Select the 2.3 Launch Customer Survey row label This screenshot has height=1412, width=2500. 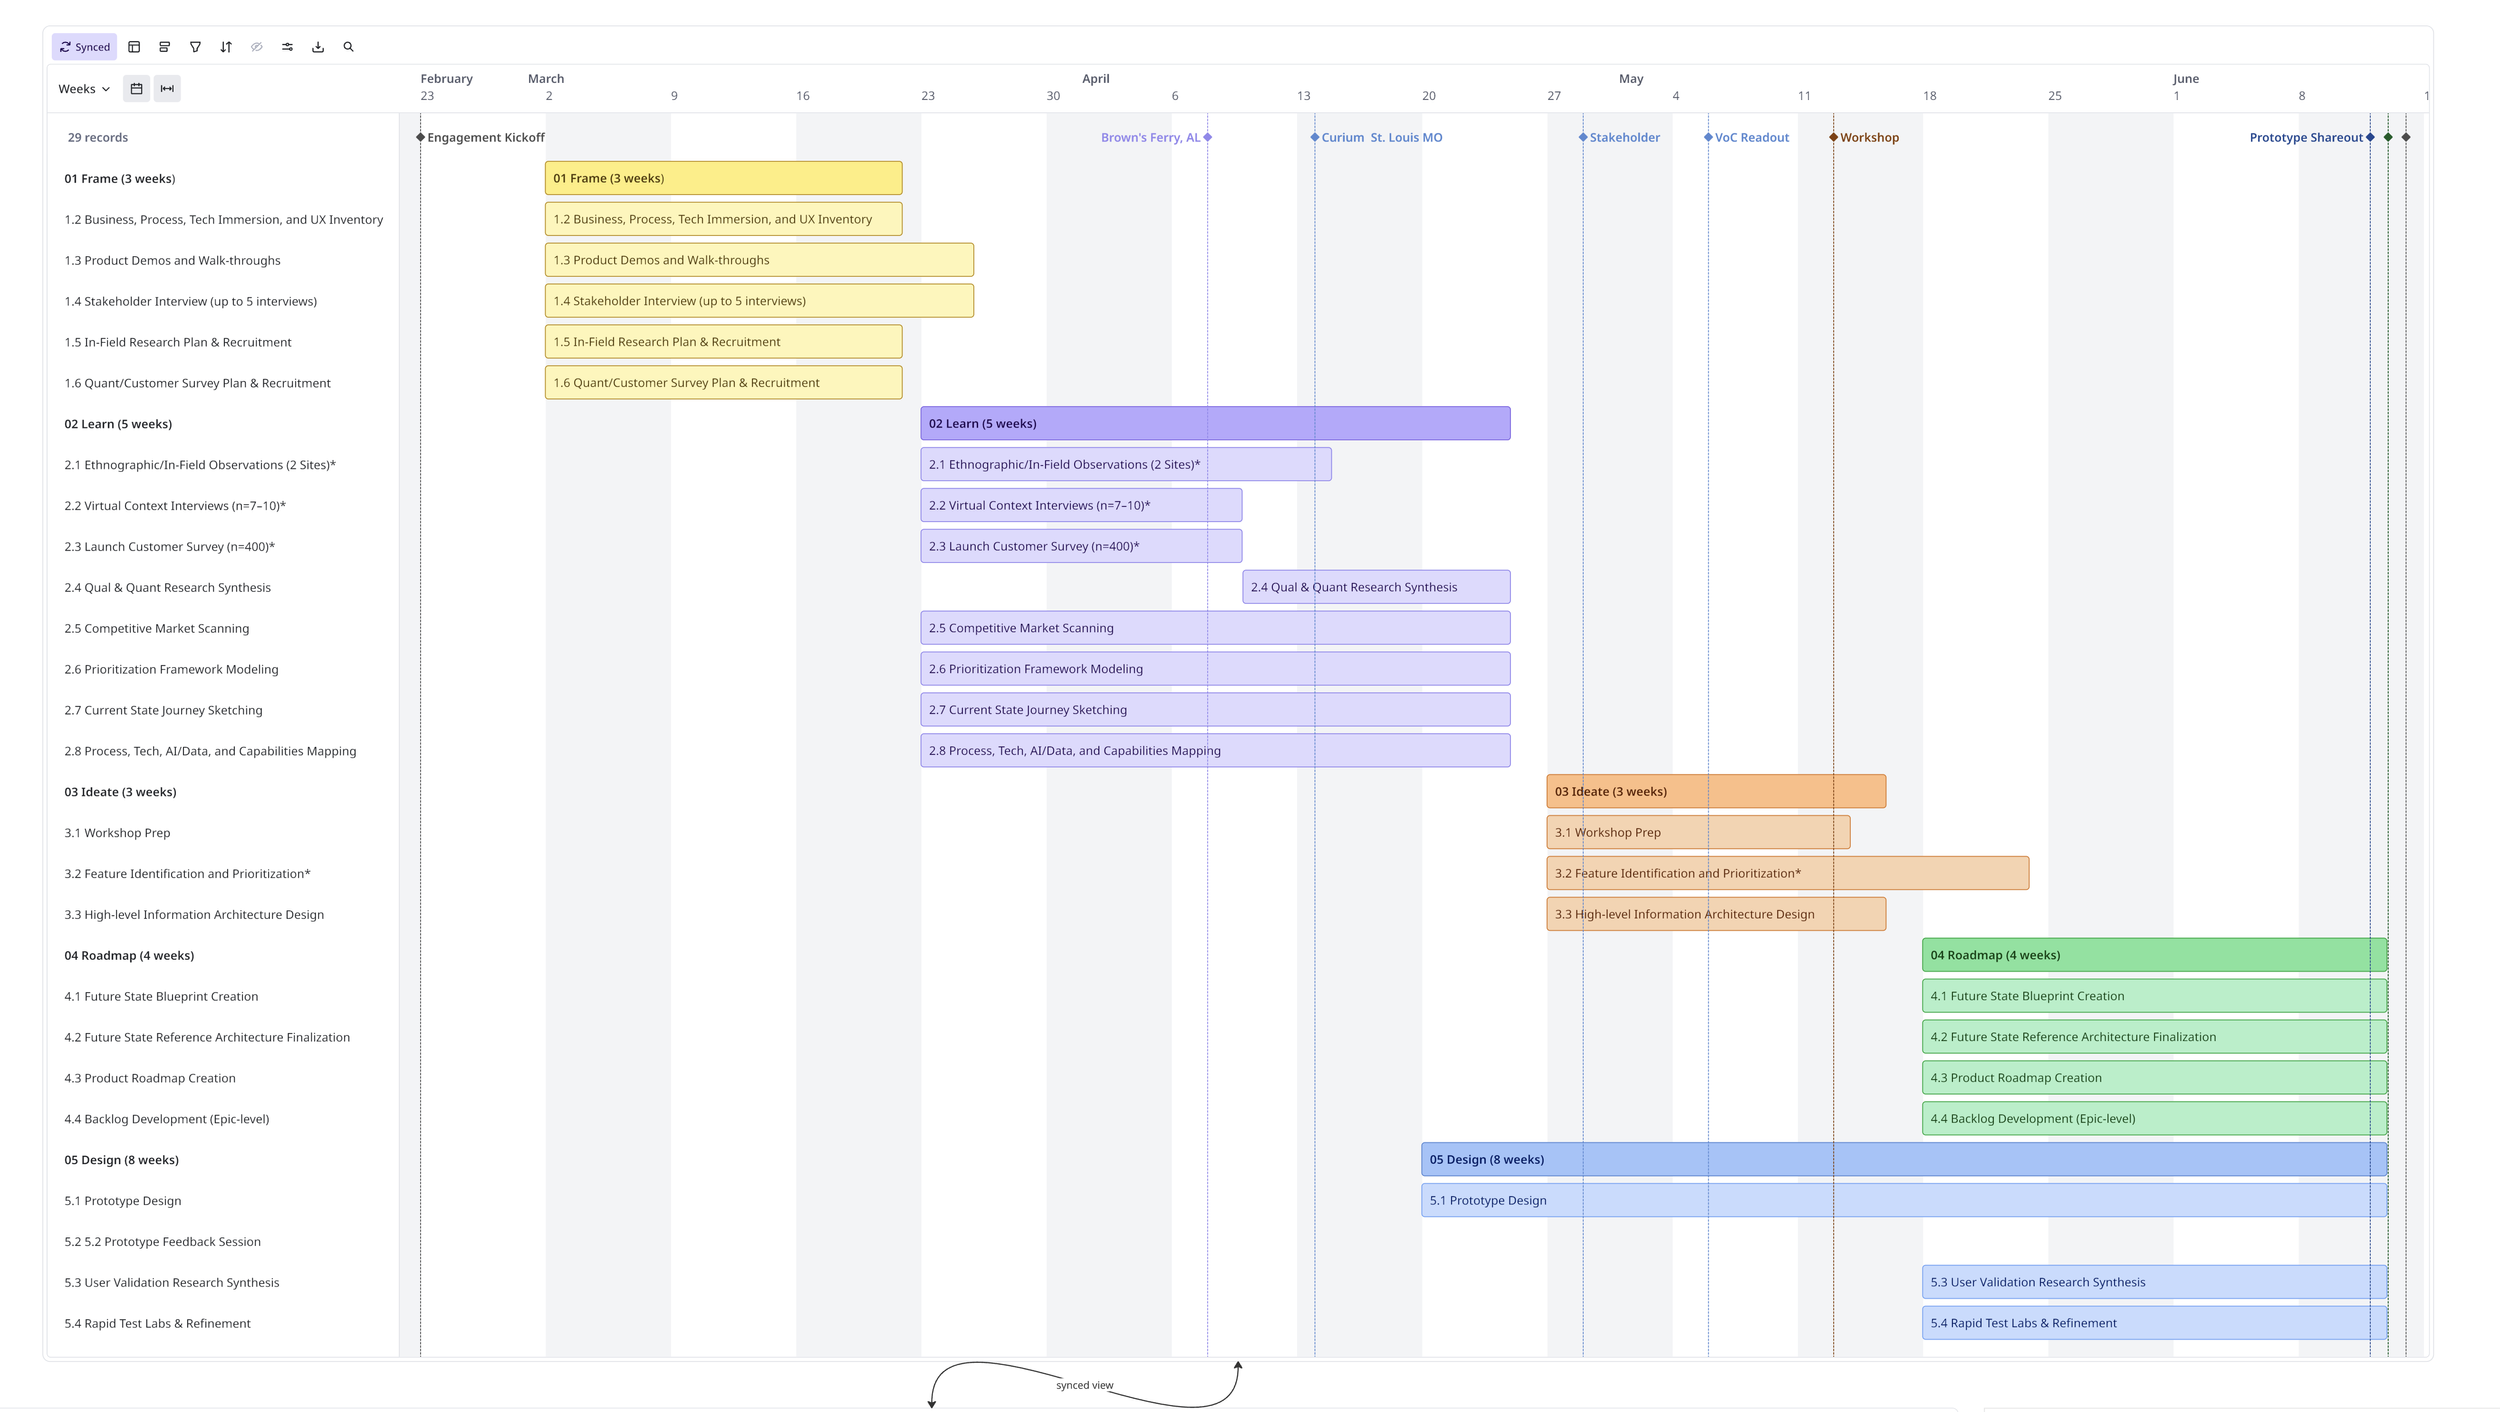170,547
